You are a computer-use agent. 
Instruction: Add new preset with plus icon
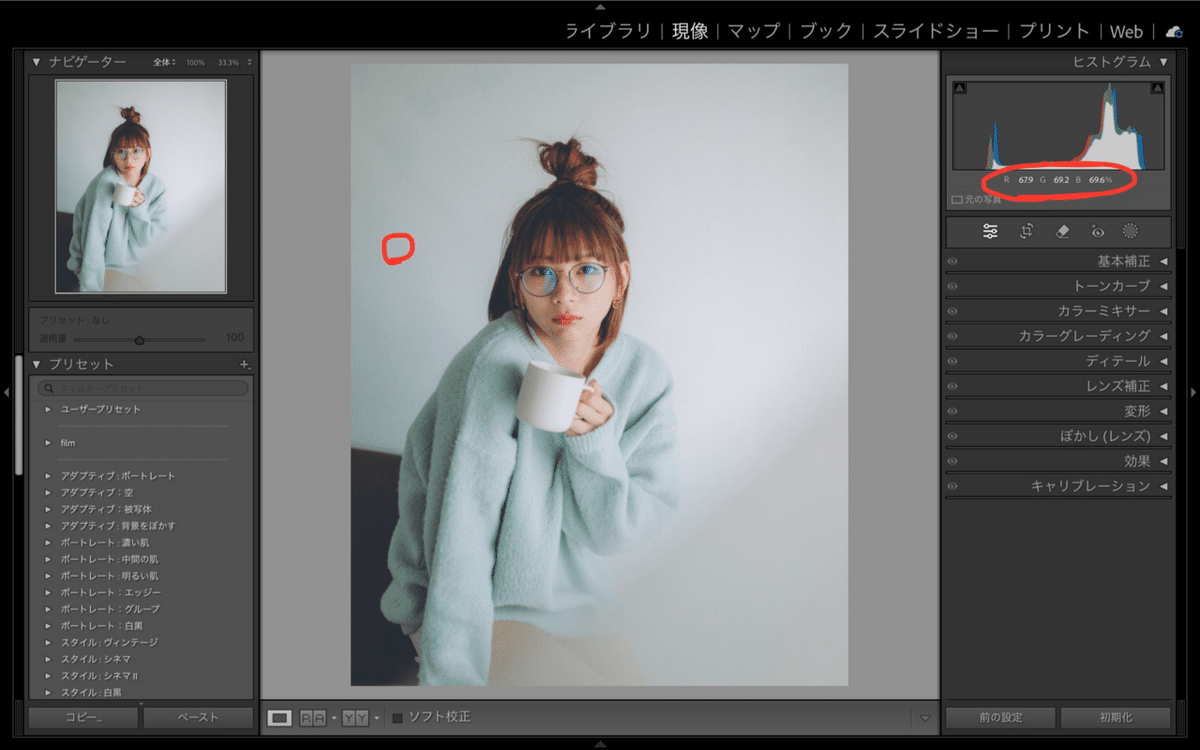245,365
